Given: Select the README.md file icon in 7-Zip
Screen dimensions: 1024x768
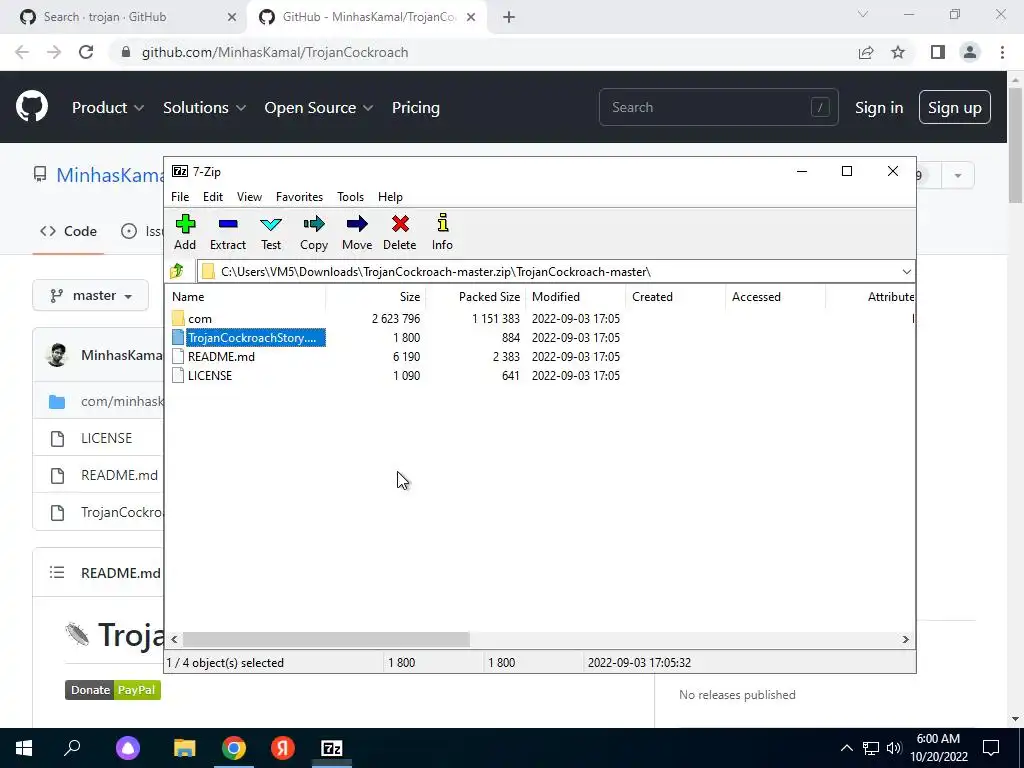Looking at the screenshot, I should (178, 357).
